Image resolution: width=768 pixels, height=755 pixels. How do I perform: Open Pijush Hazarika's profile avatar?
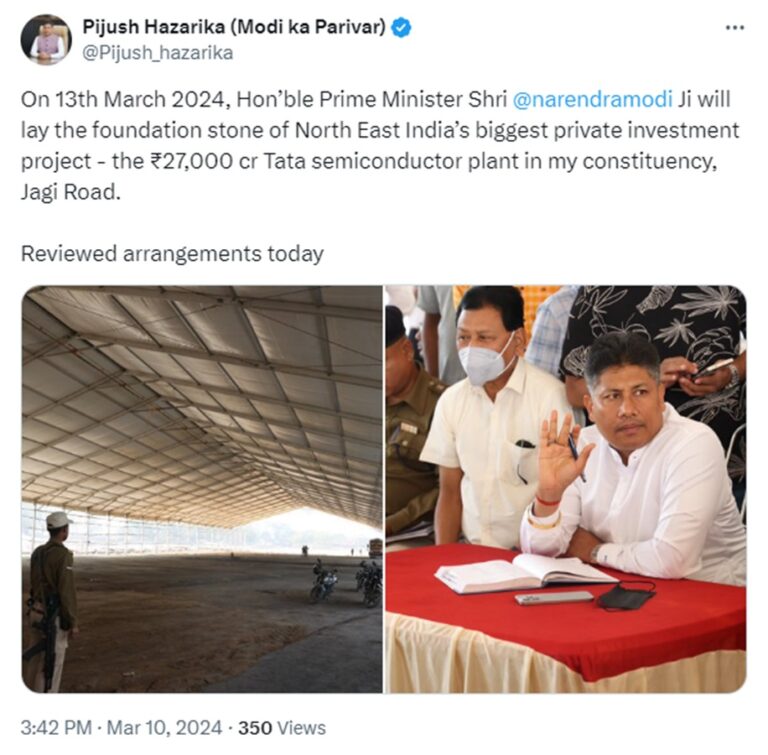pos(46,39)
